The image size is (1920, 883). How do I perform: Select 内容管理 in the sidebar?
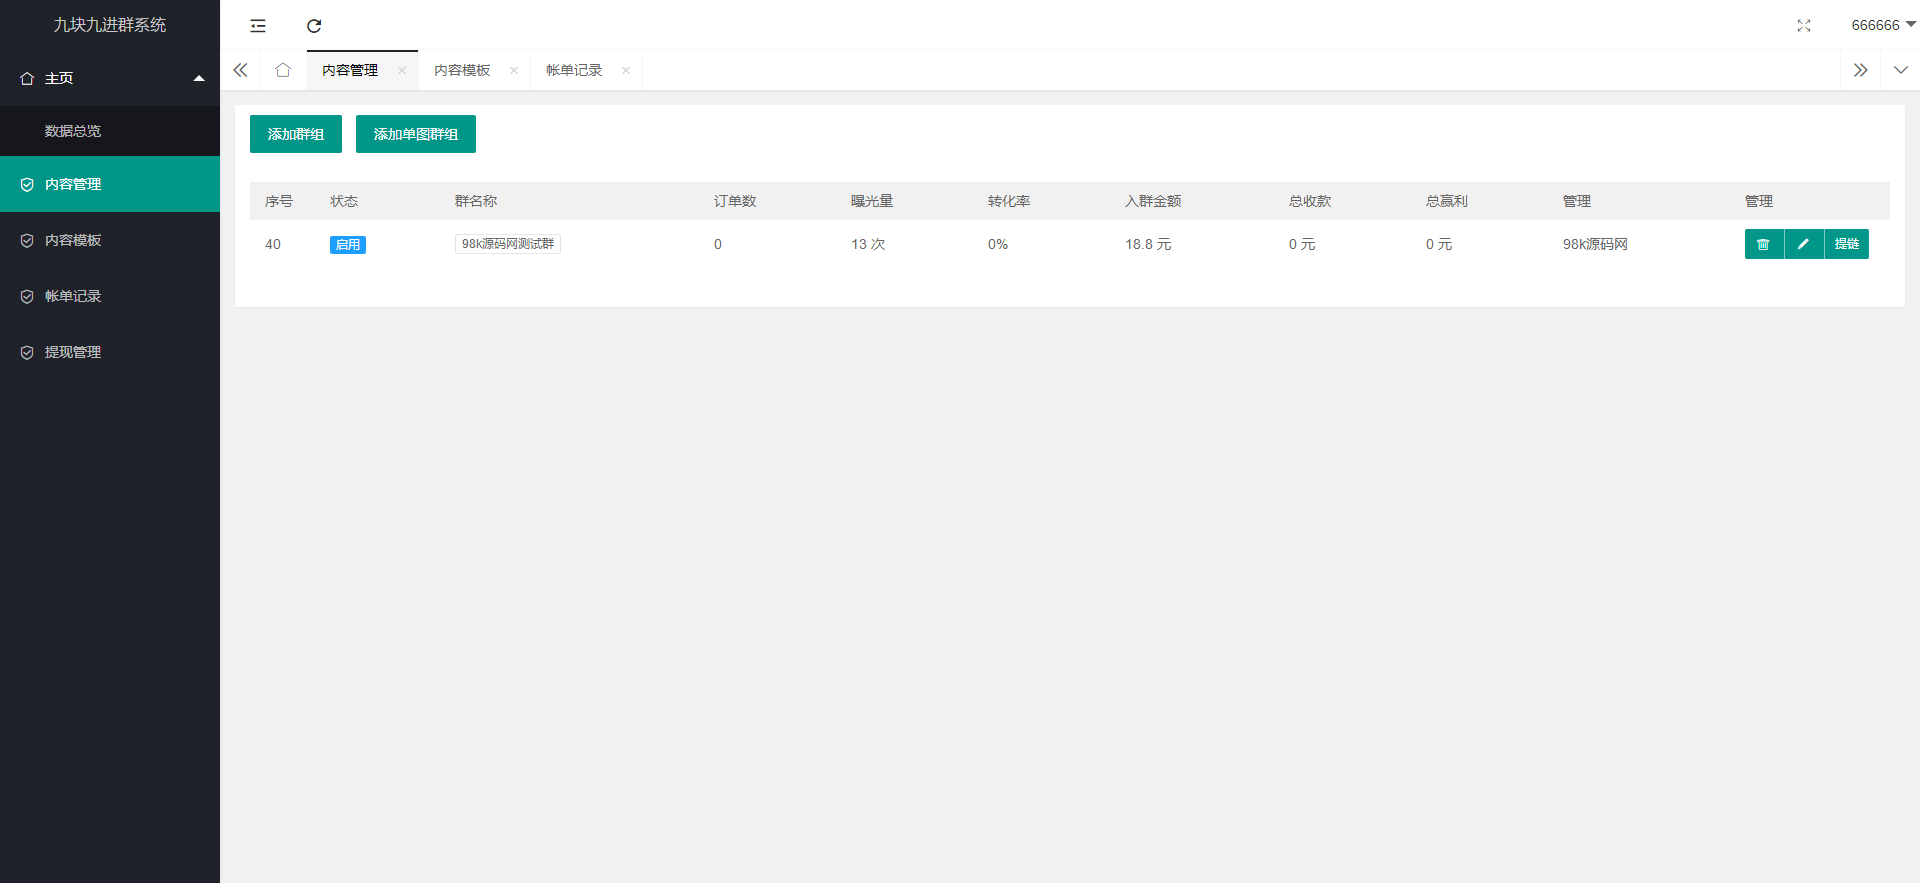click(x=110, y=184)
